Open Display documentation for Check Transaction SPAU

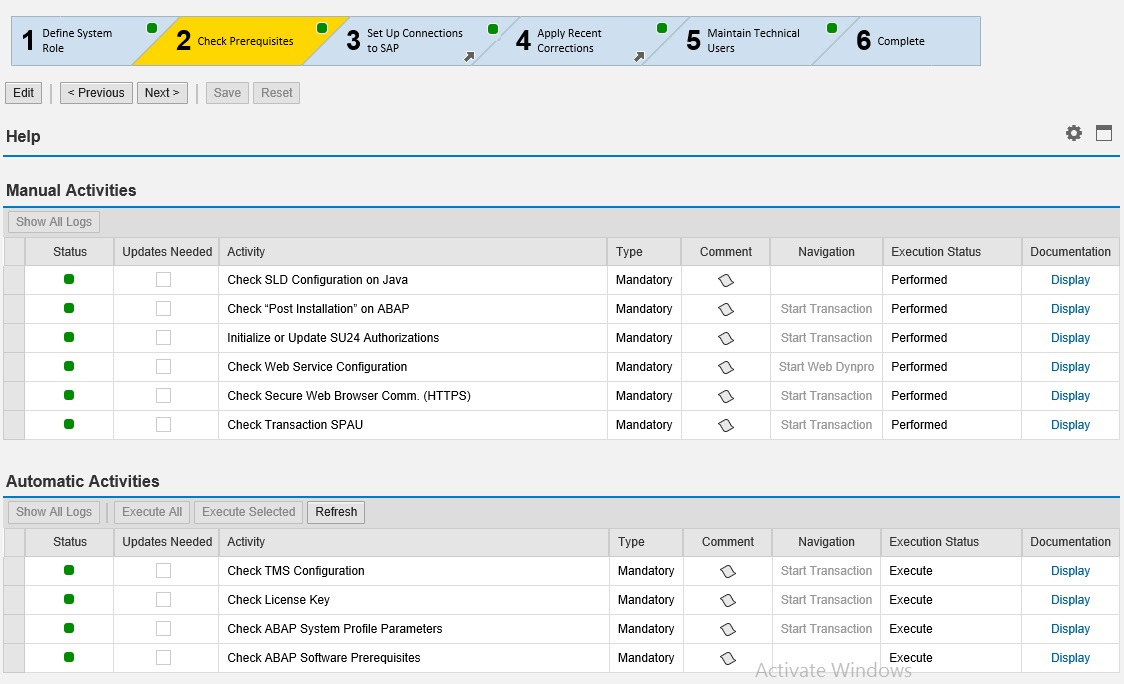[x=1070, y=424]
